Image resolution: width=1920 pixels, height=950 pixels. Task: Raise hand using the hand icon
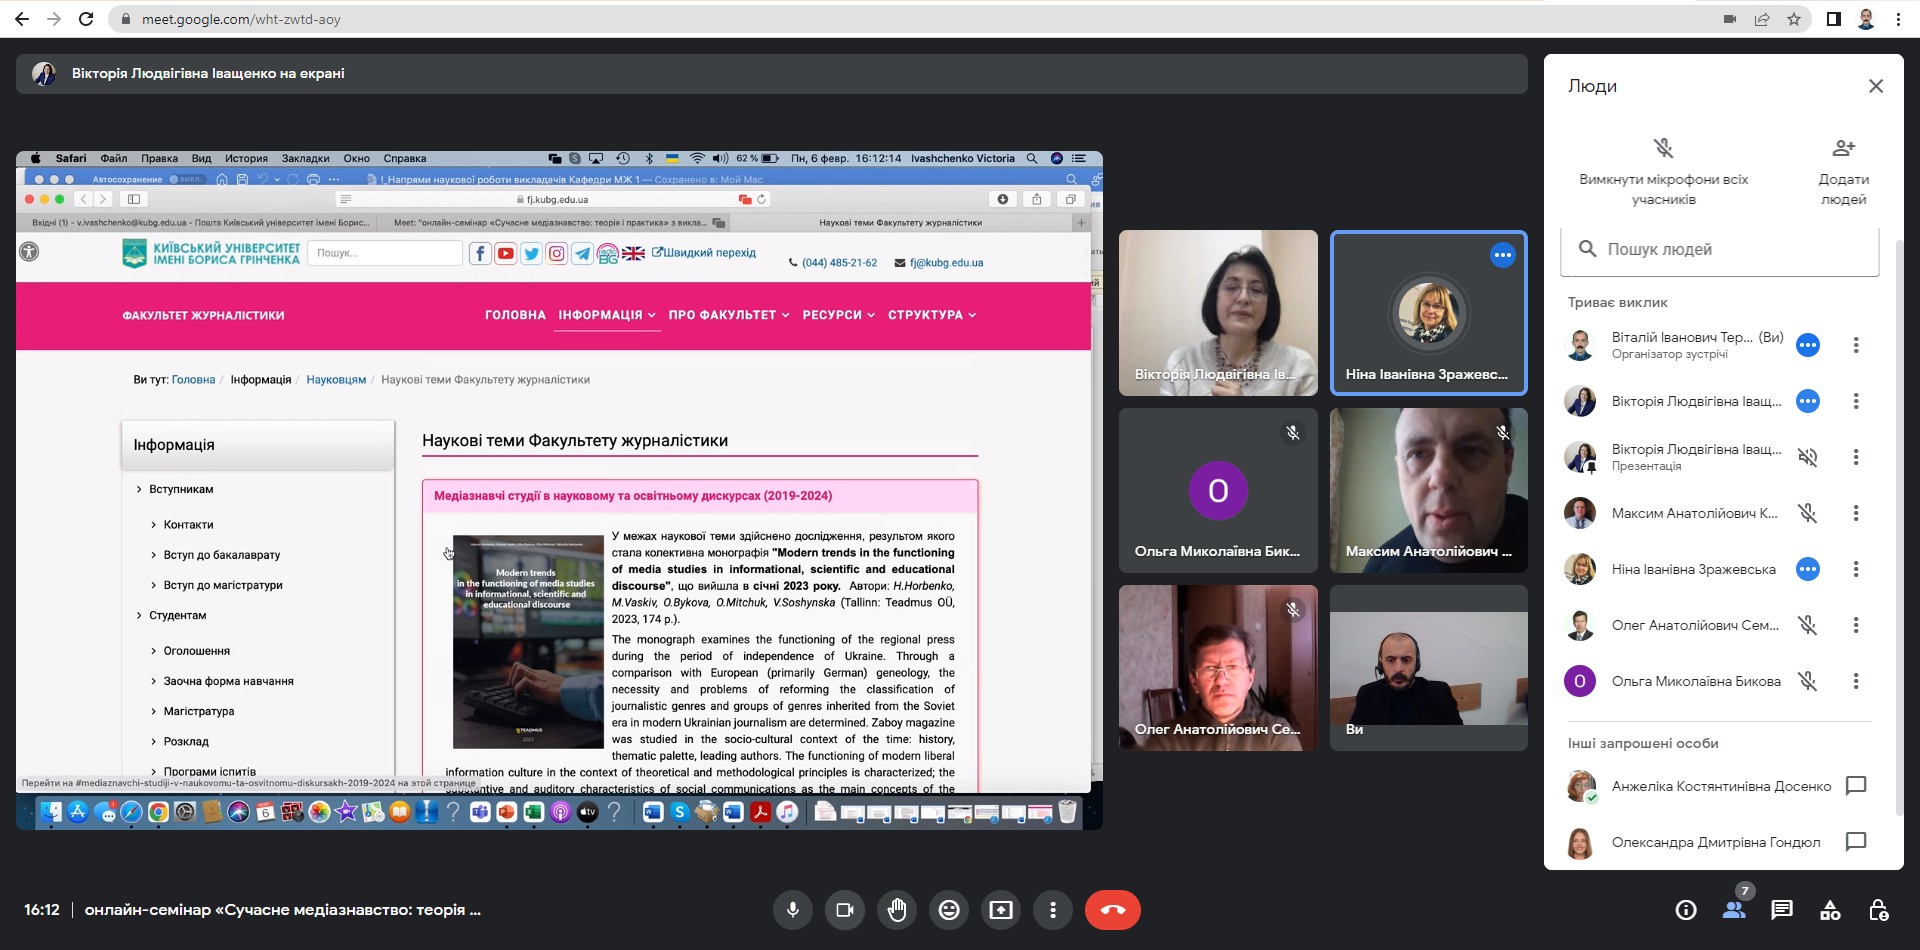(x=897, y=910)
